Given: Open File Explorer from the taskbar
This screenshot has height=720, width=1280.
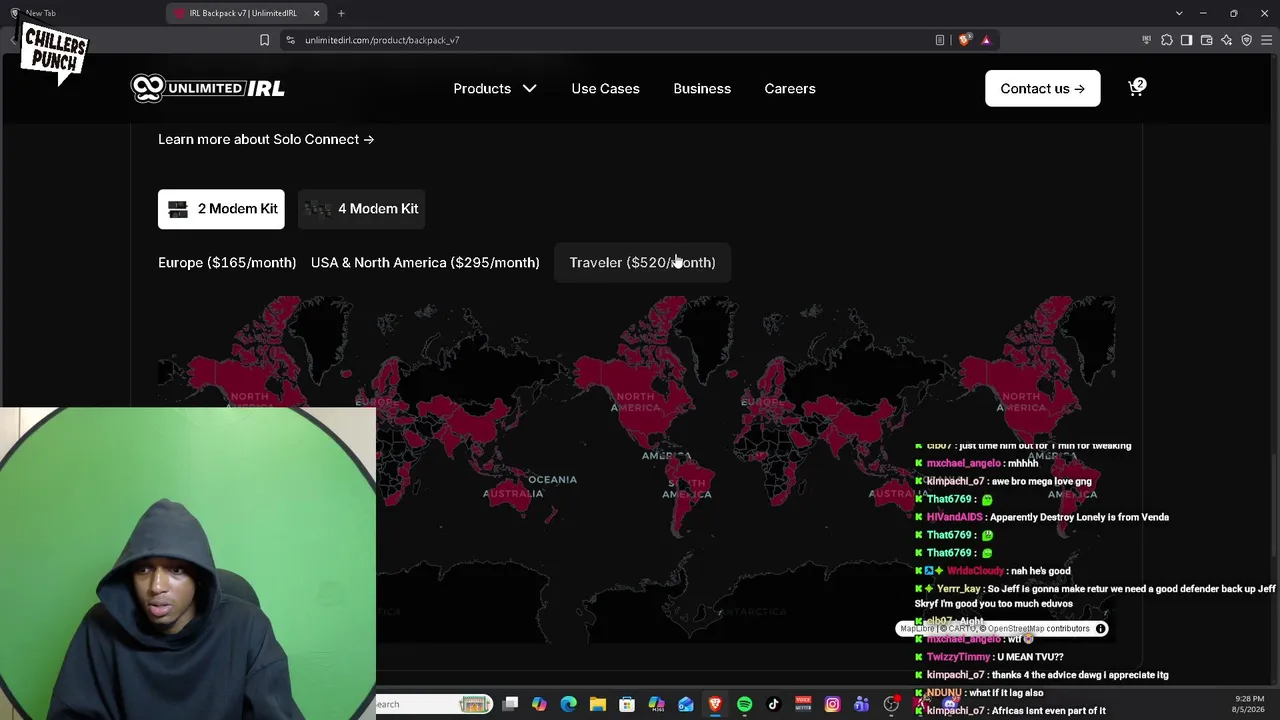Looking at the screenshot, I should point(597,704).
